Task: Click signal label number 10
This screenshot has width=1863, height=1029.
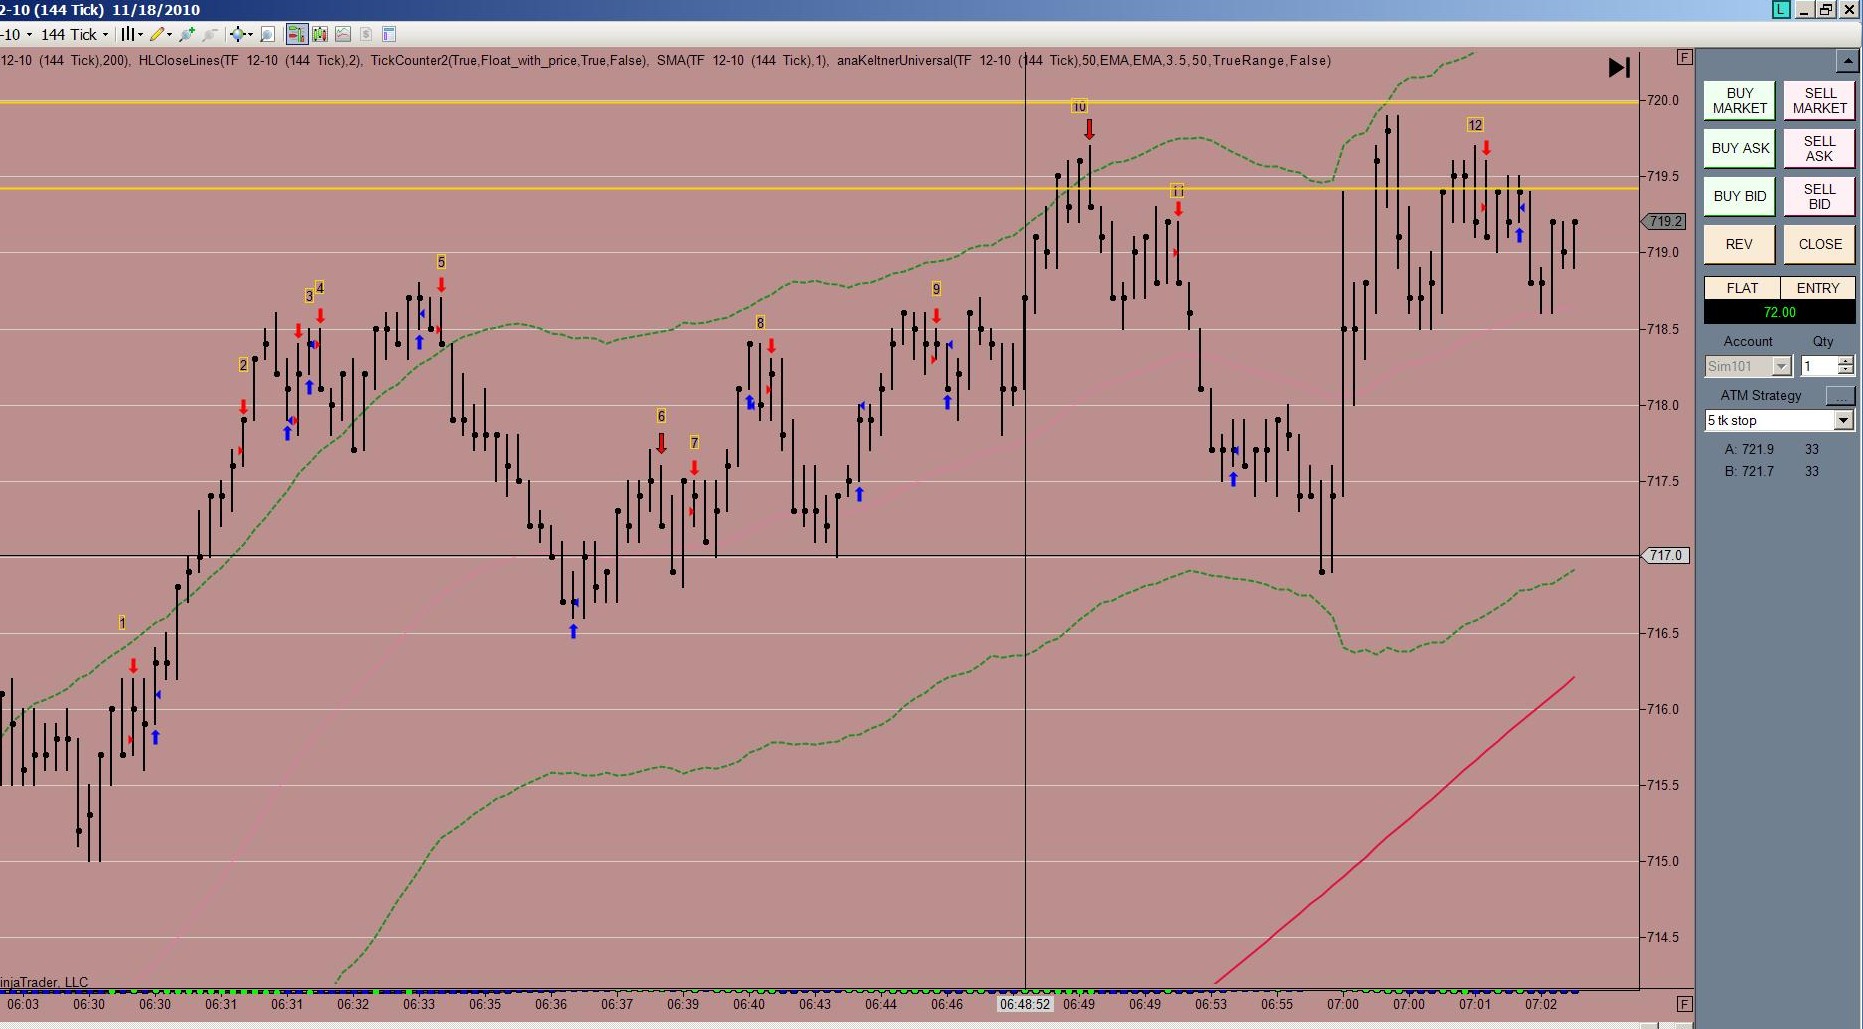Action: click(1079, 106)
